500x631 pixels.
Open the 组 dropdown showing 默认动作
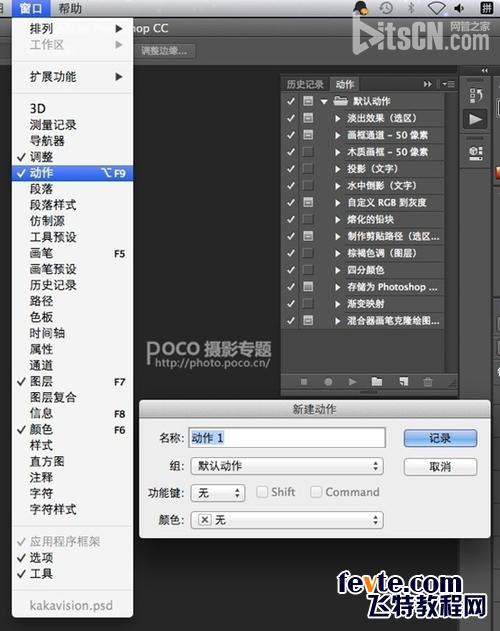tap(287, 466)
